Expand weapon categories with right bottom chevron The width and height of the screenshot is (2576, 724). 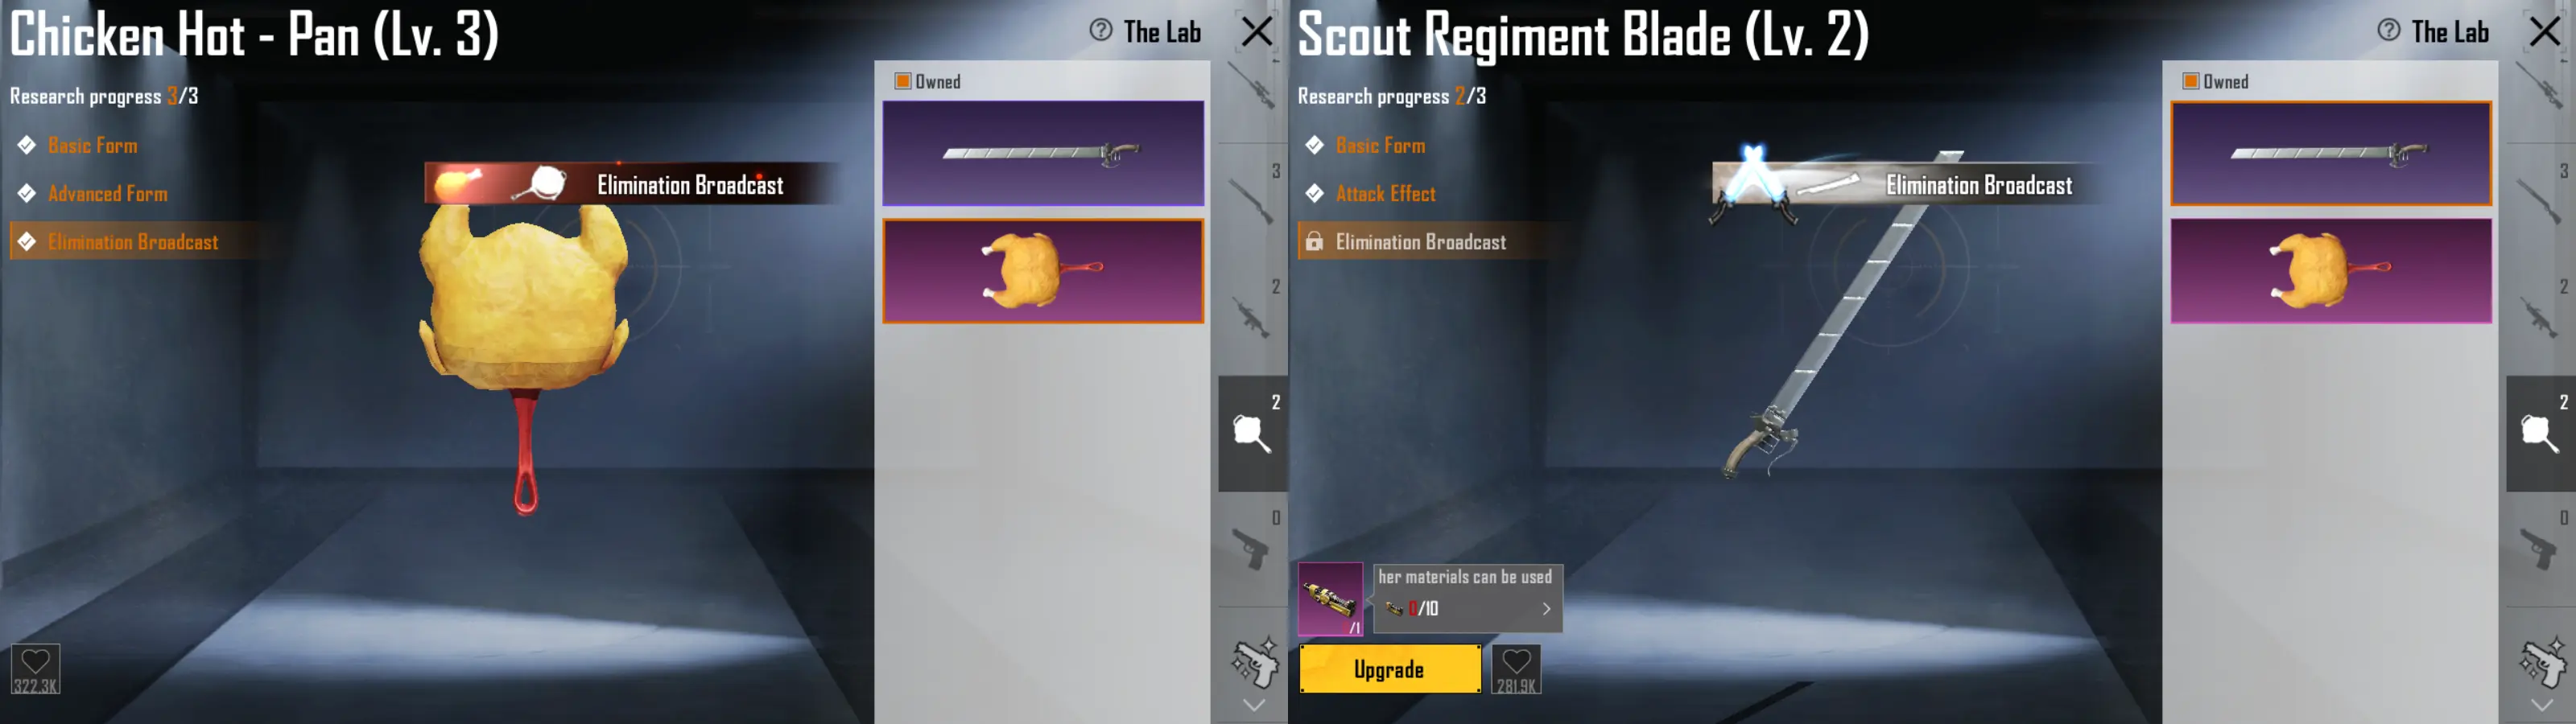coord(2541,705)
